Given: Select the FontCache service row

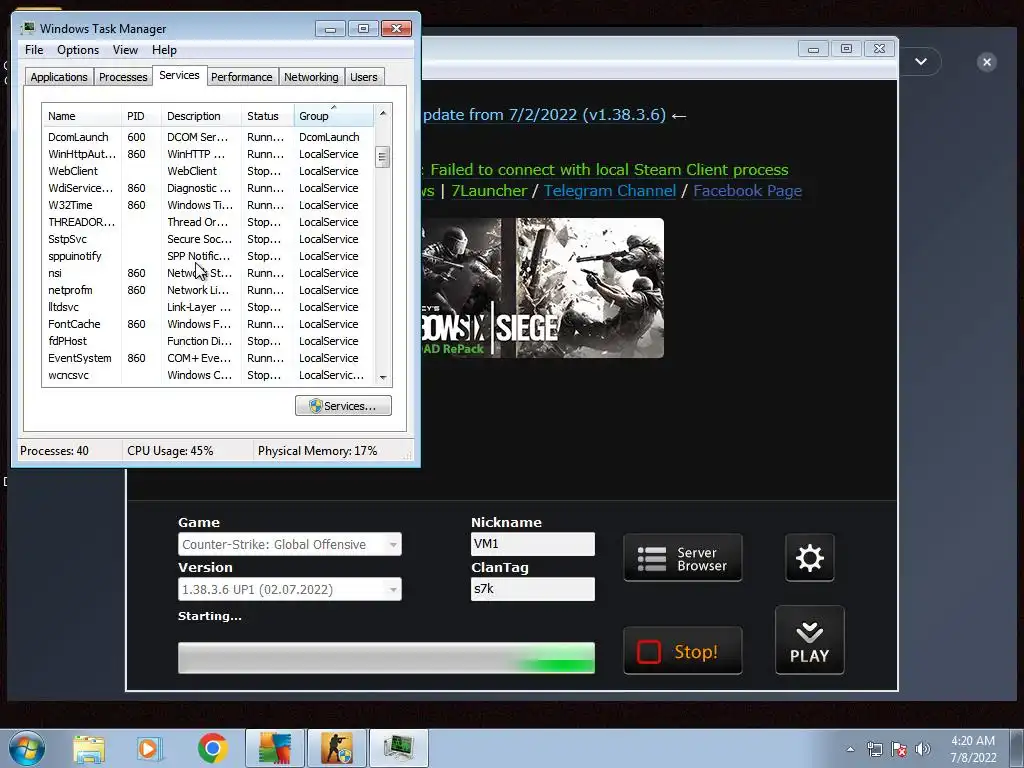Looking at the screenshot, I should click(208, 324).
